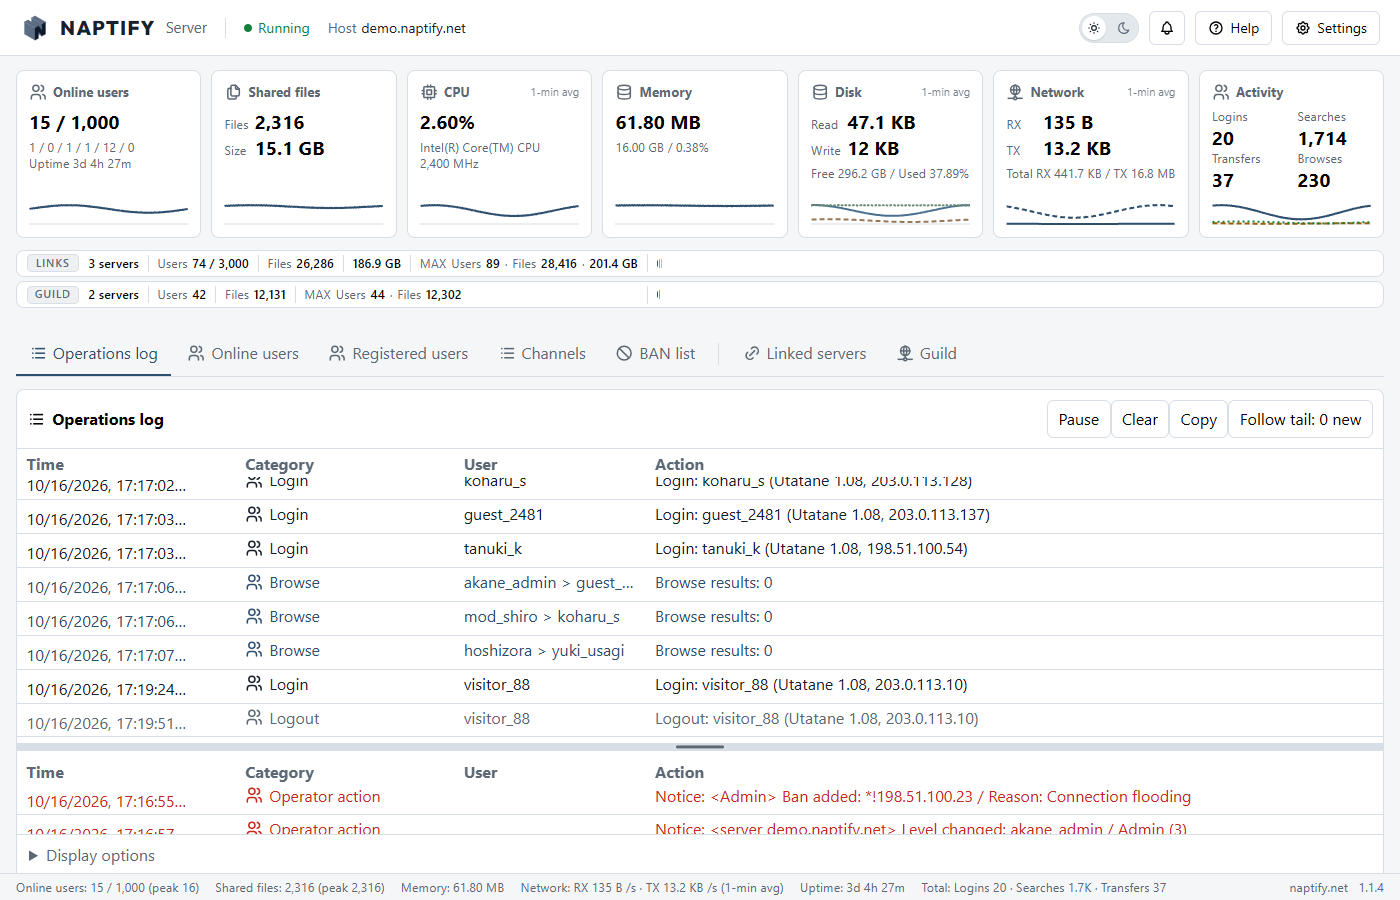Click Logout icon in visitor_88 row

tap(254, 718)
